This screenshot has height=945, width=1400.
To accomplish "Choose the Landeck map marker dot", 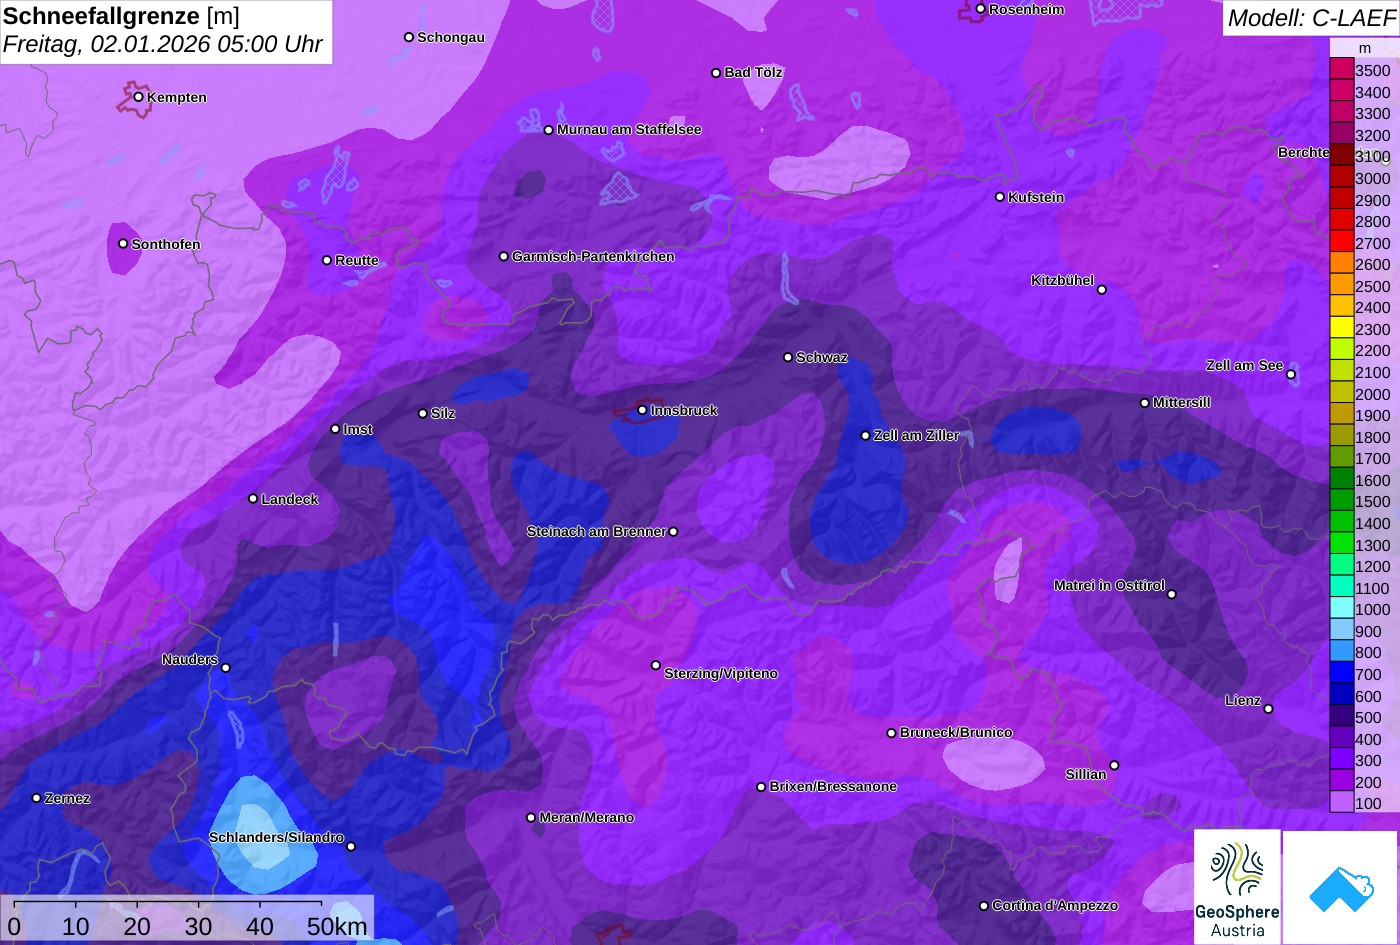I will click(x=253, y=499).
